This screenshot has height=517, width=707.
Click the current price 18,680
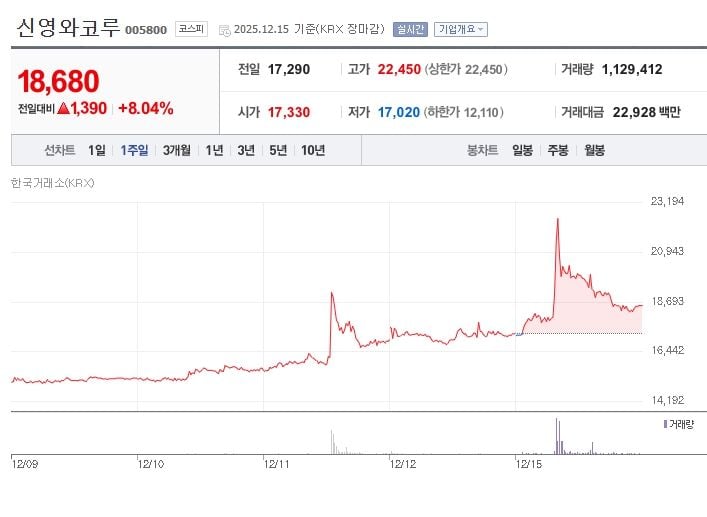point(58,82)
